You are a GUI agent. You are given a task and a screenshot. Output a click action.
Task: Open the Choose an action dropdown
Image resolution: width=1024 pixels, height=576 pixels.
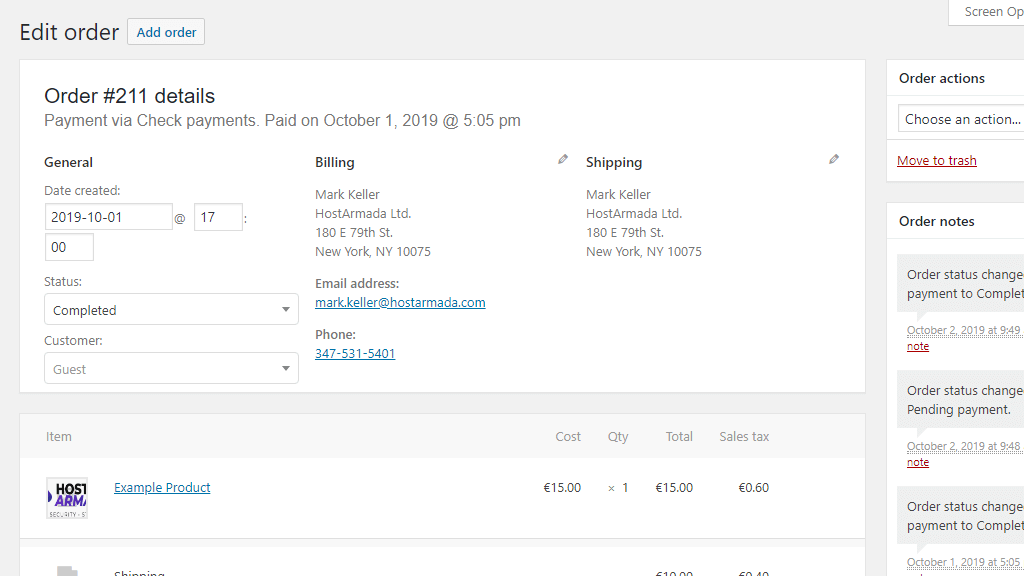(x=962, y=119)
